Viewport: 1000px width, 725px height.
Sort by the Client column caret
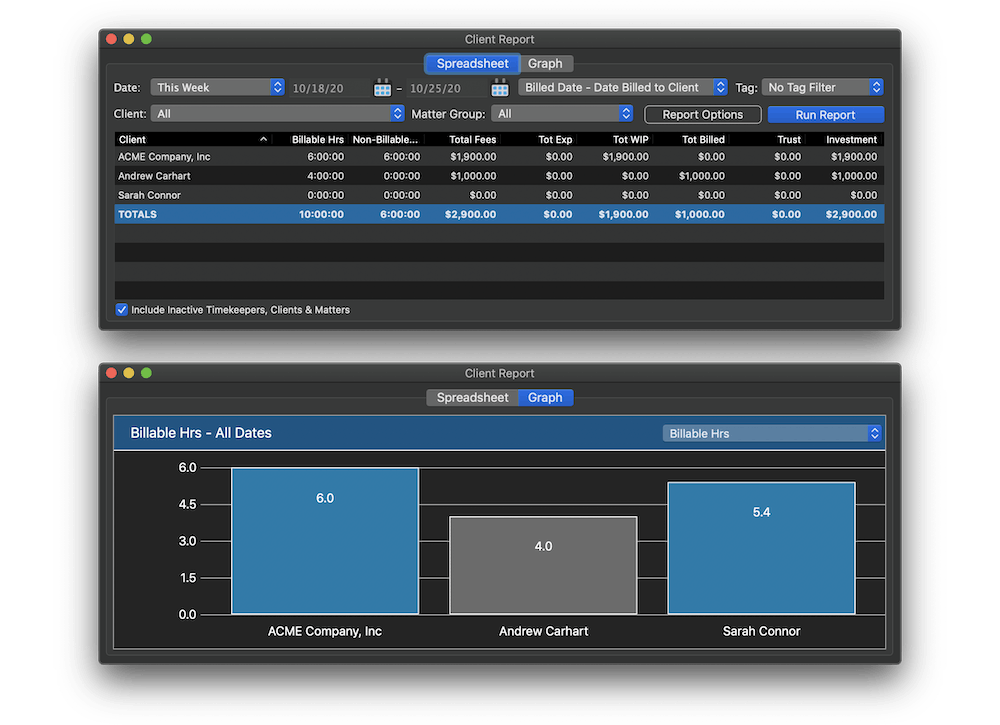[263, 139]
